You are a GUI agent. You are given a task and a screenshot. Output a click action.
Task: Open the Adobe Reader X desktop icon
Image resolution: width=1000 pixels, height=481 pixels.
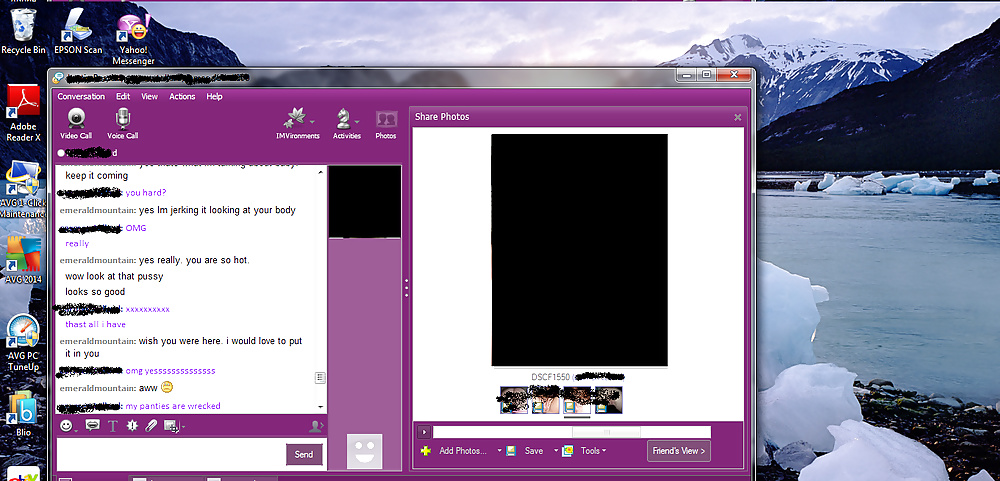pyautogui.click(x=23, y=111)
